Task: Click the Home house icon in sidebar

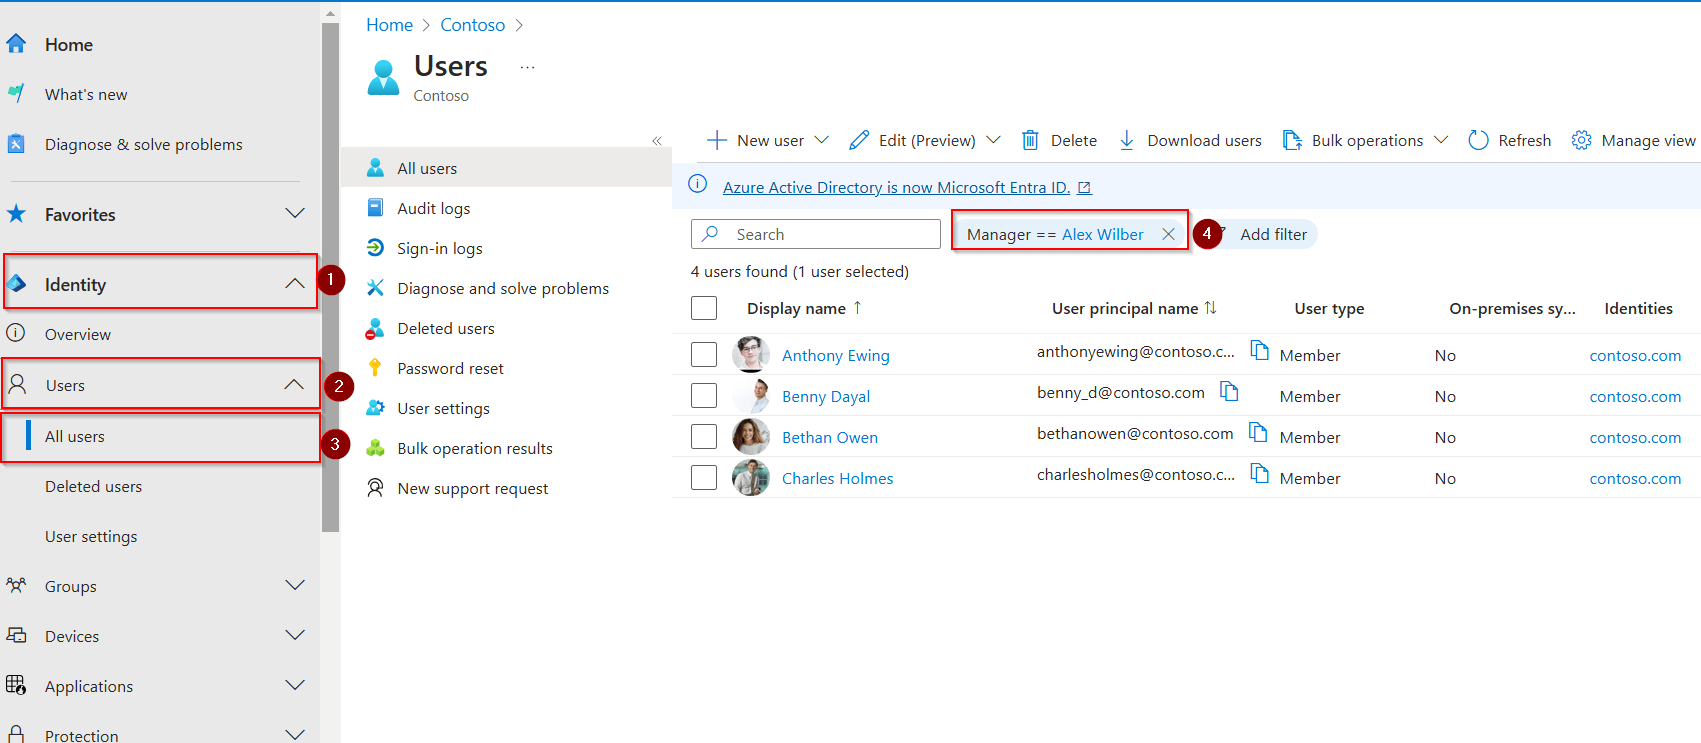Action: point(16,44)
